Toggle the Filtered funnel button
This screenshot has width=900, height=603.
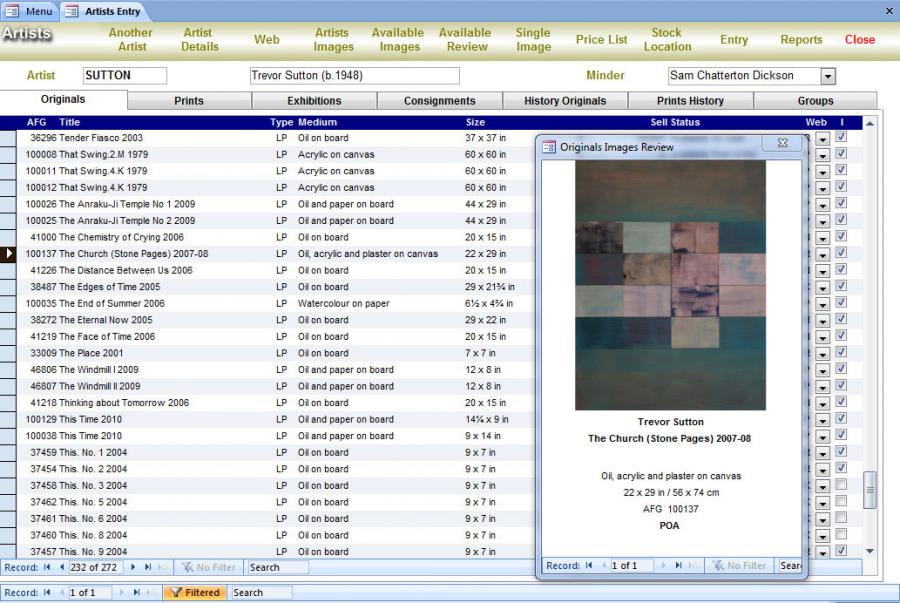click(193, 592)
